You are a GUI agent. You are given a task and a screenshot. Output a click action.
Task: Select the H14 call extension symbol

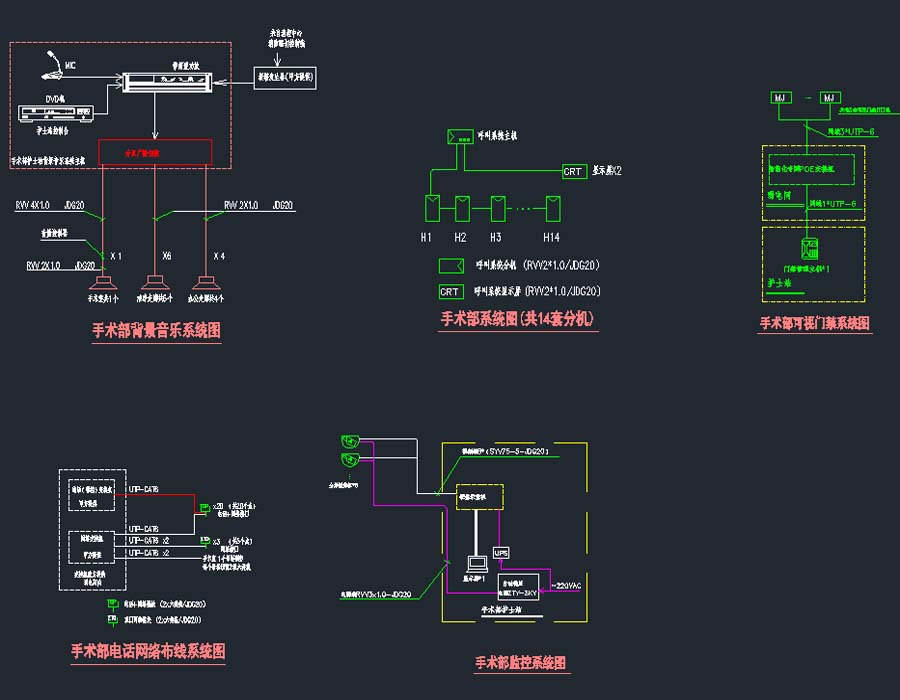tap(551, 207)
